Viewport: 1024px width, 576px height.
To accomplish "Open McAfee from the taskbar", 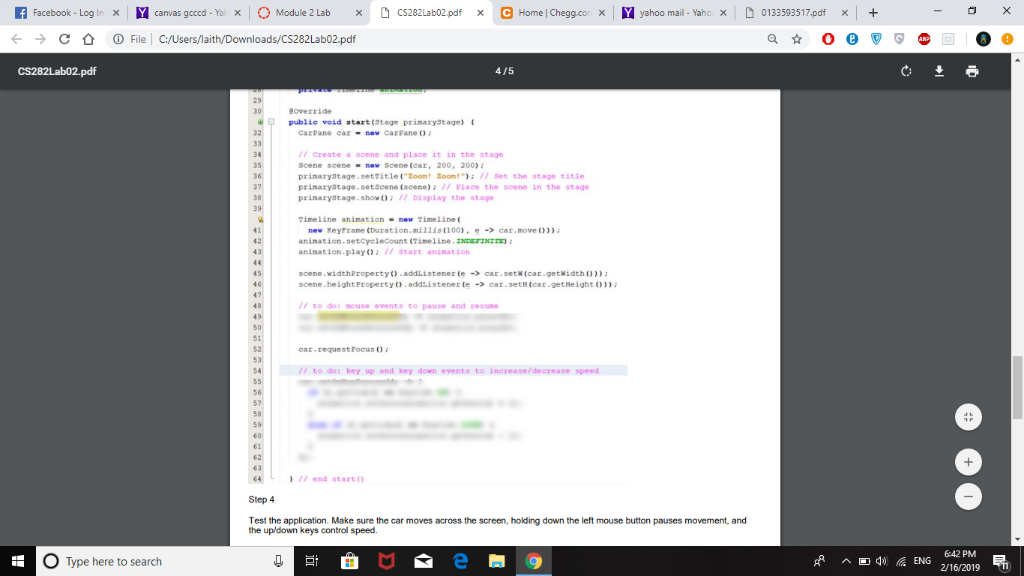I will point(387,561).
